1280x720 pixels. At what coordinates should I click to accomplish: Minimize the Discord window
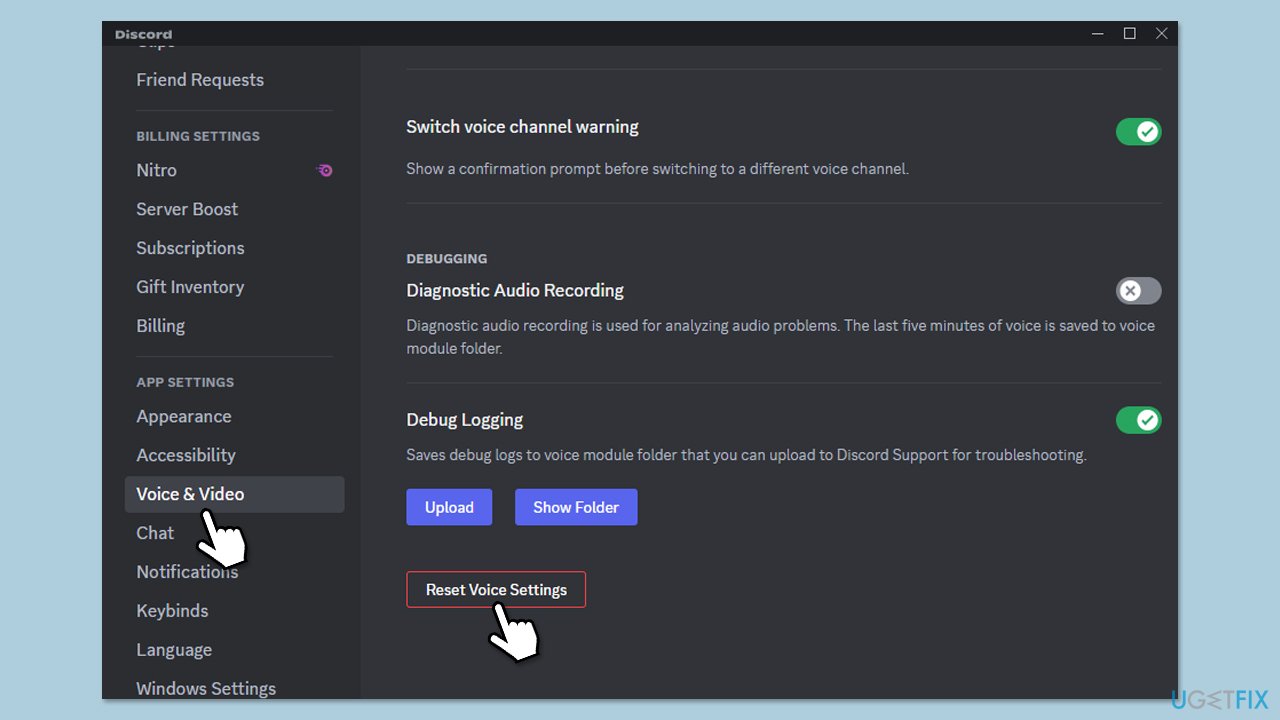(1097, 33)
